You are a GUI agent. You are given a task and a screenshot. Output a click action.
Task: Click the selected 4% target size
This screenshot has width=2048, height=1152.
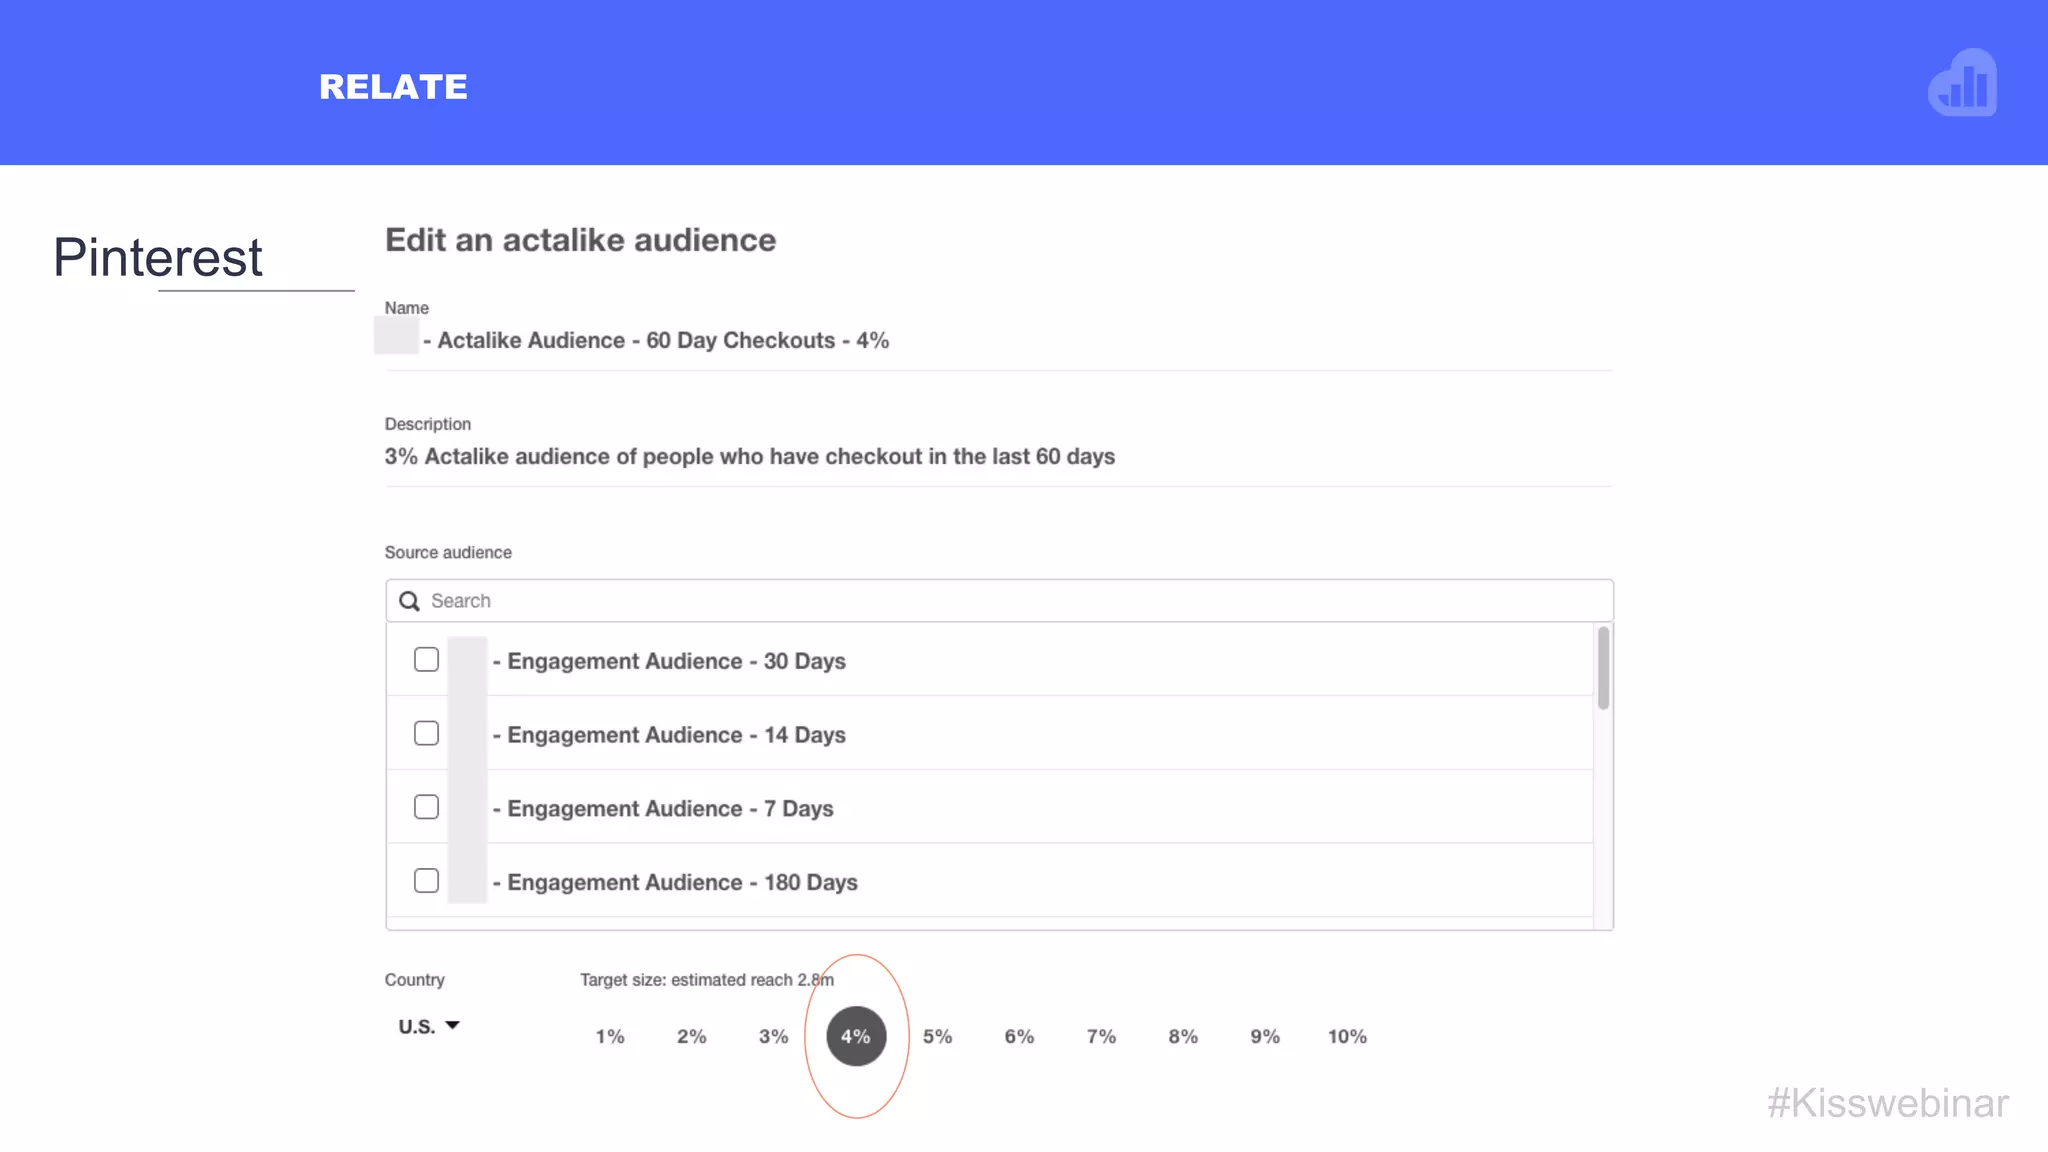click(856, 1036)
